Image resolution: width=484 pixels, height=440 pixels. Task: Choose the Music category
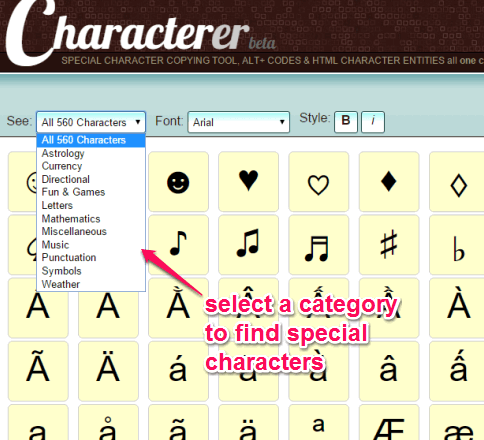(91, 245)
